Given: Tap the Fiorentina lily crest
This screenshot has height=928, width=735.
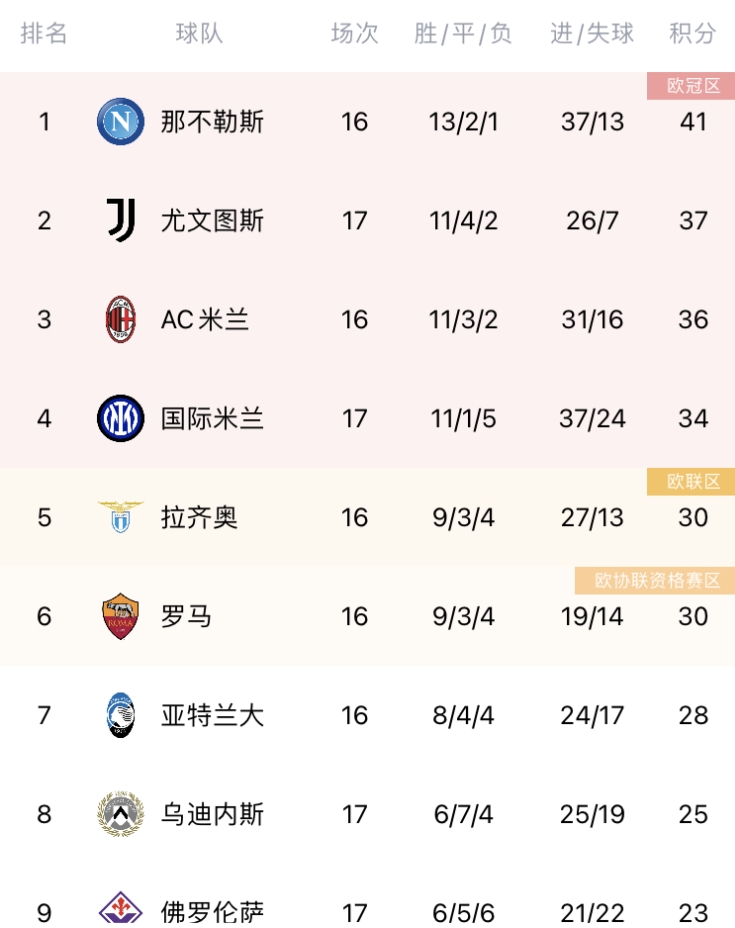Looking at the screenshot, I should (121, 908).
